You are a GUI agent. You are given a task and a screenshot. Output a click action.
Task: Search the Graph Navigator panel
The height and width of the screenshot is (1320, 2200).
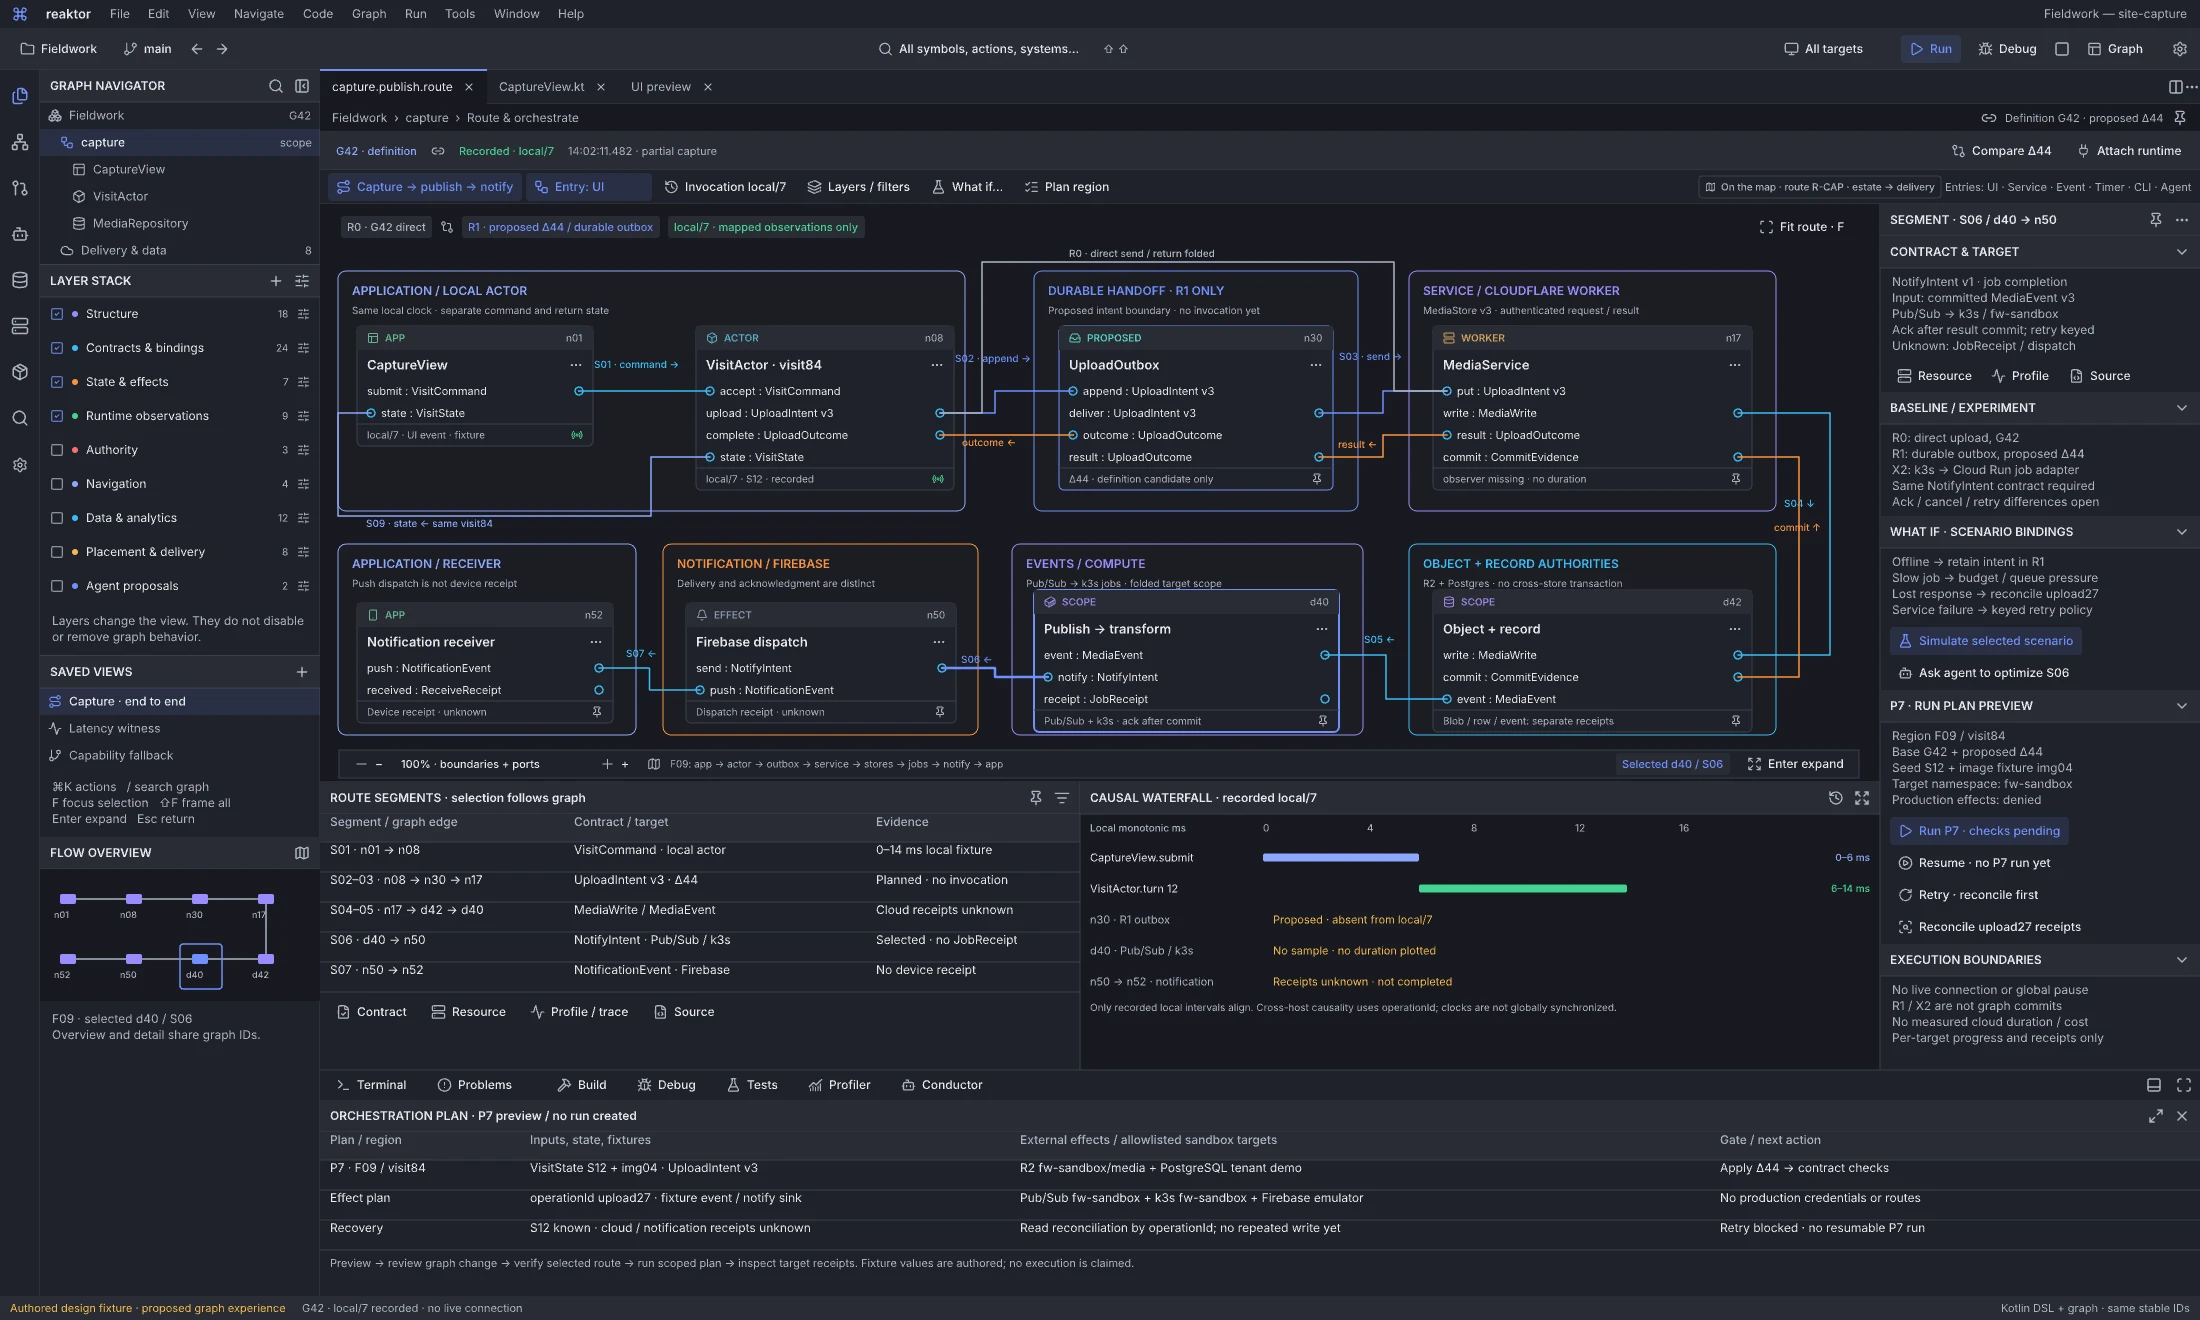click(x=276, y=86)
